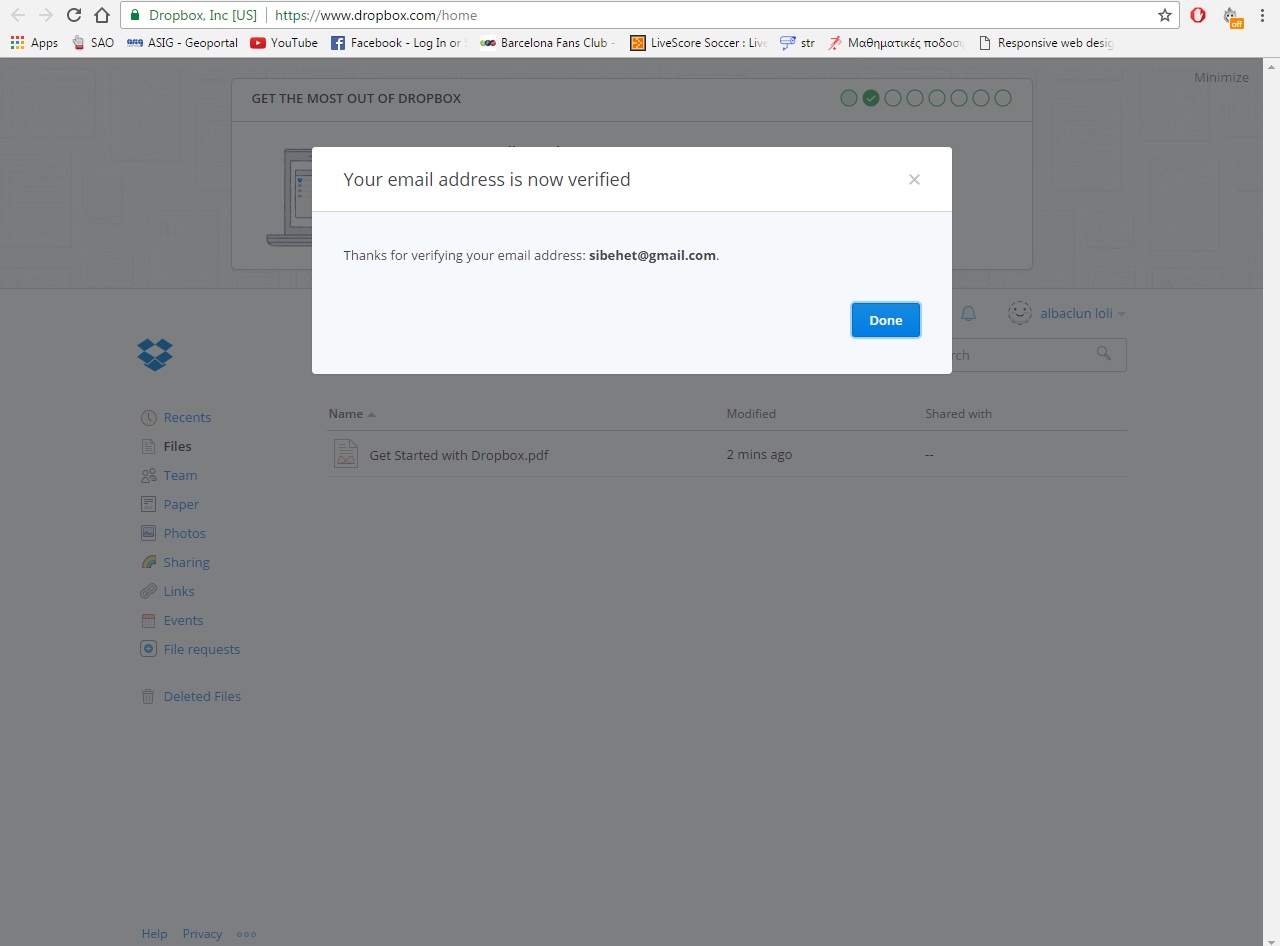Open Events in the sidebar

coord(183,620)
